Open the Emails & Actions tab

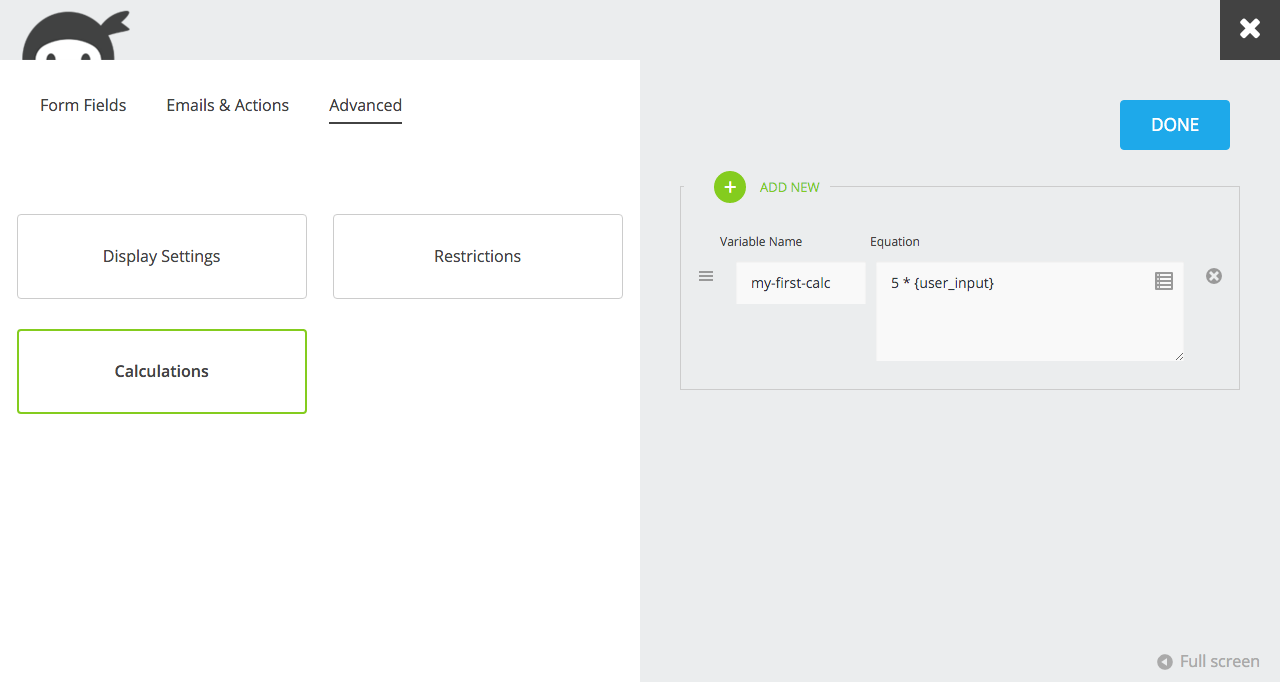pyautogui.click(x=227, y=105)
